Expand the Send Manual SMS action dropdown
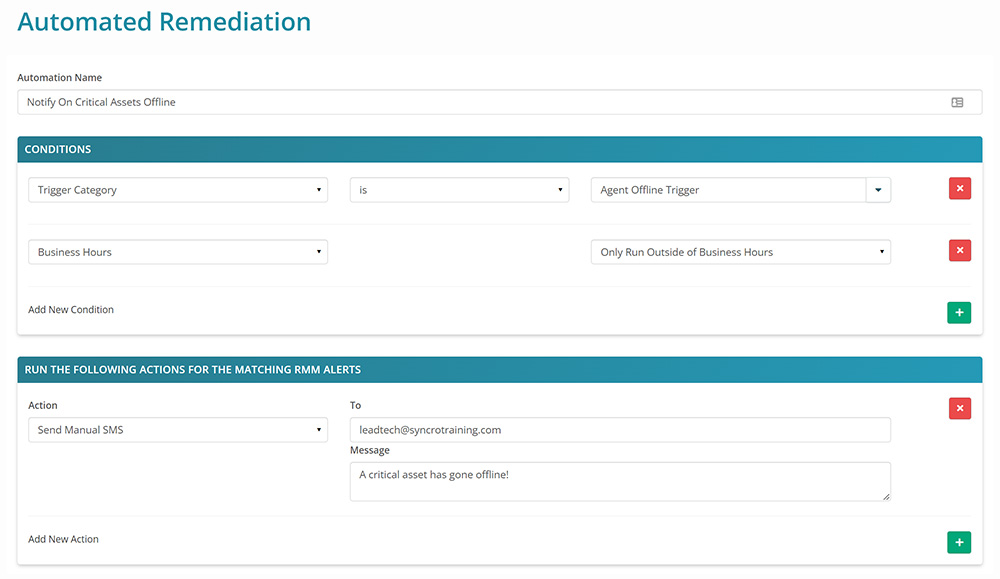Image resolution: width=1000 pixels, height=579 pixels. (x=178, y=430)
